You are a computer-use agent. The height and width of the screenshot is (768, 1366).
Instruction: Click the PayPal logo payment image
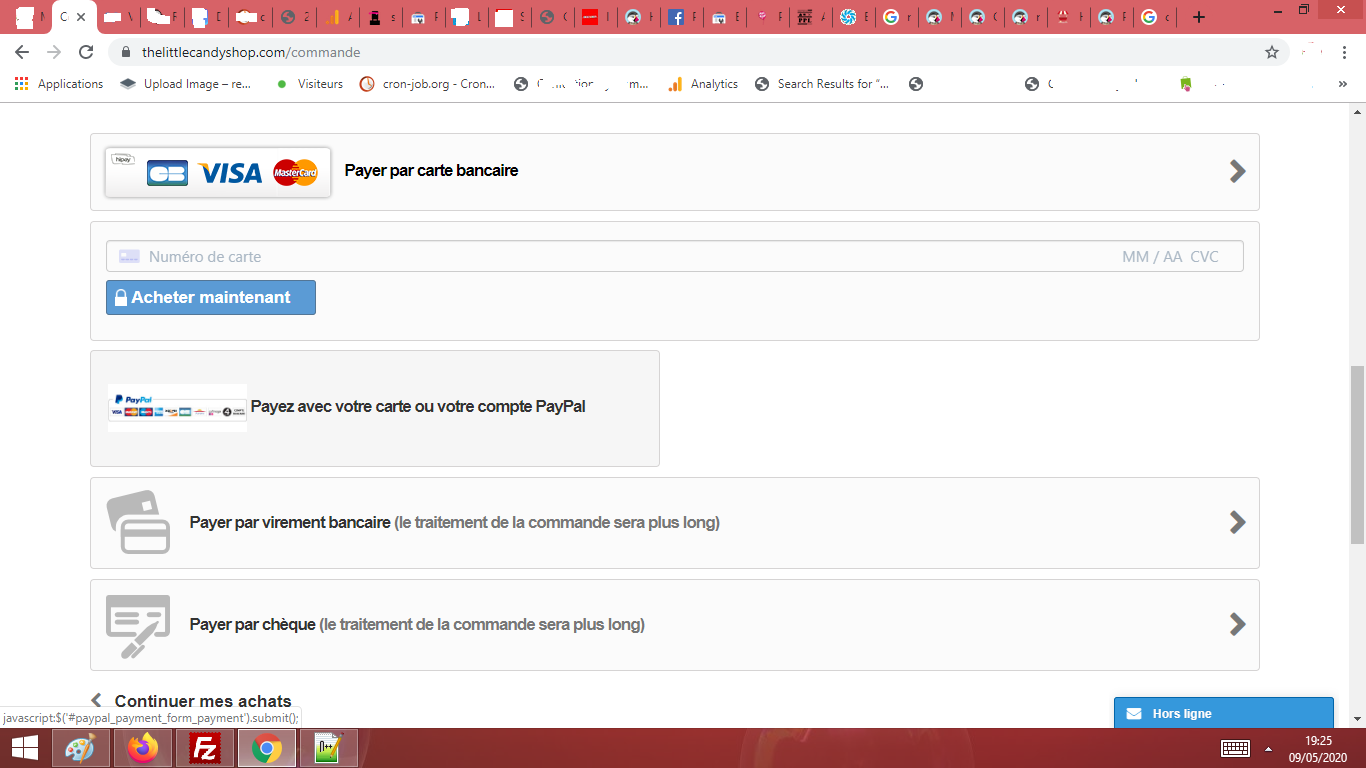[x=177, y=407]
